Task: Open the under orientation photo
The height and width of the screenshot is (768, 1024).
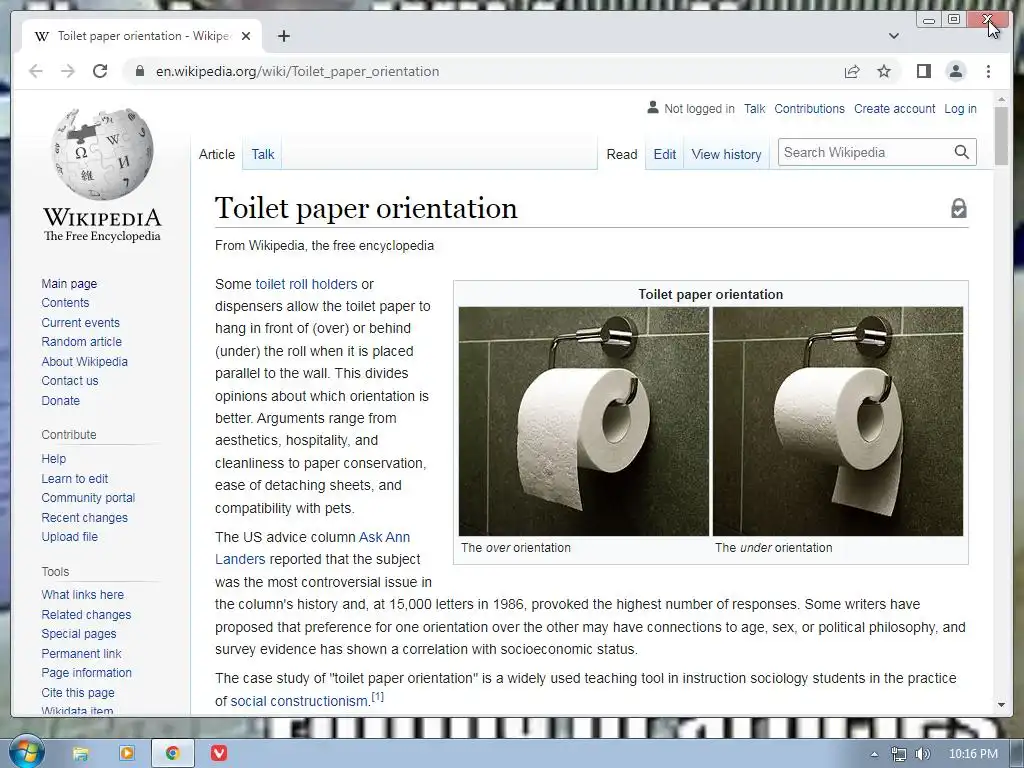Action: click(x=838, y=421)
